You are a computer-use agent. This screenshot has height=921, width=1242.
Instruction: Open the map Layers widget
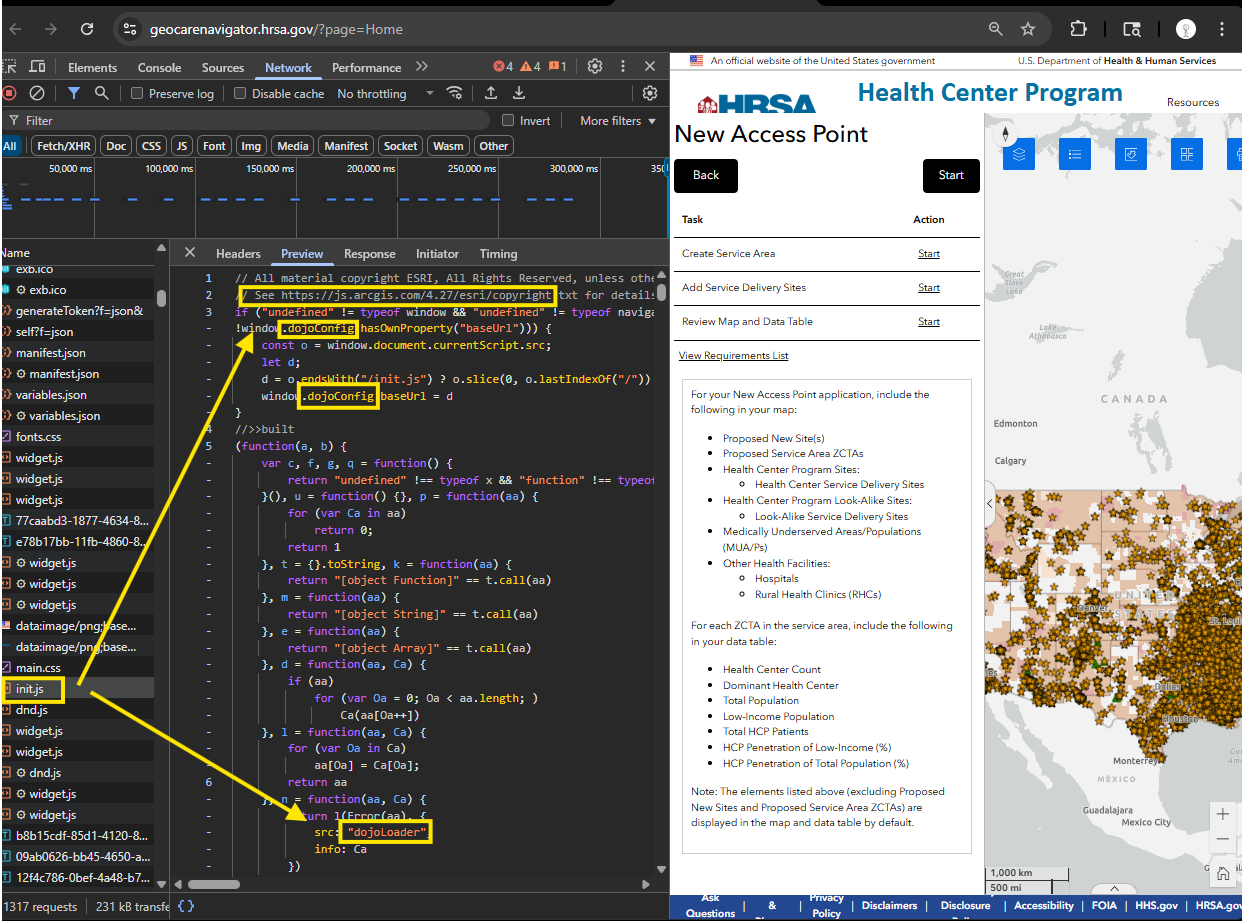(1019, 154)
